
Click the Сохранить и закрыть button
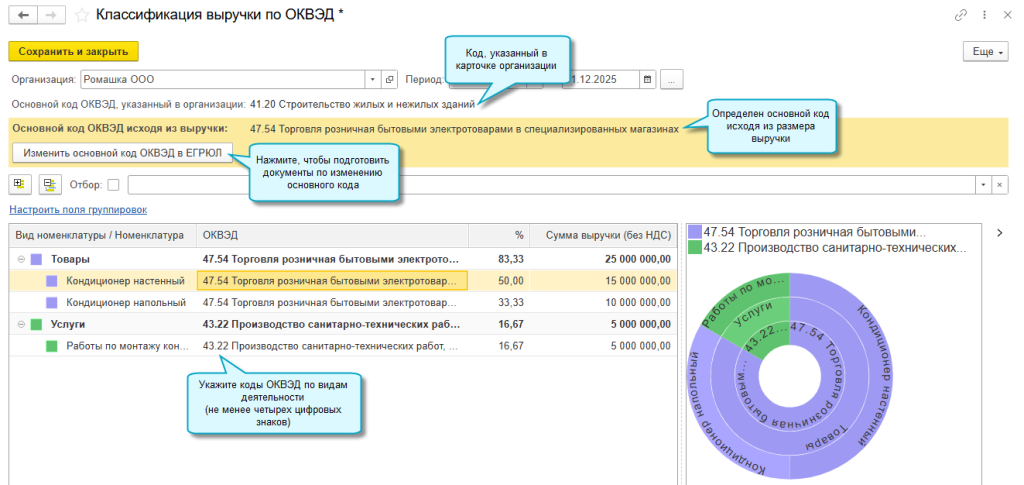(x=73, y=51)
